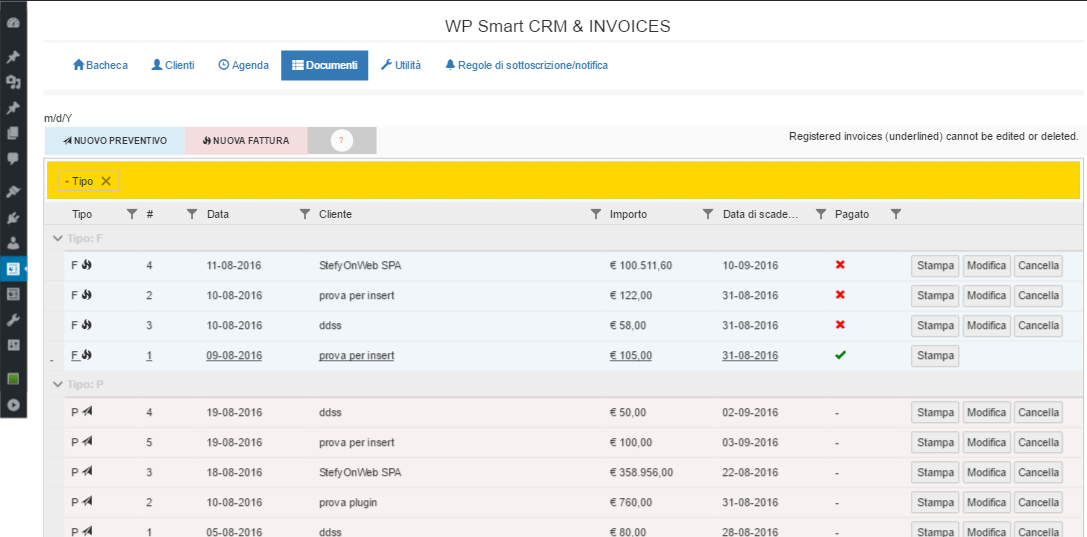Remove the Tipo grouping with X
This screenshot has width=1087, height=537.
click(x=106, y=181)
